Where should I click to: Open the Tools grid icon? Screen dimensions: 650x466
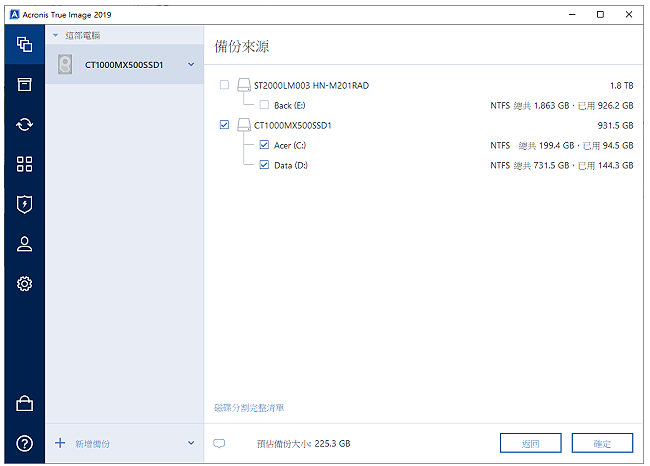(24, 164)
